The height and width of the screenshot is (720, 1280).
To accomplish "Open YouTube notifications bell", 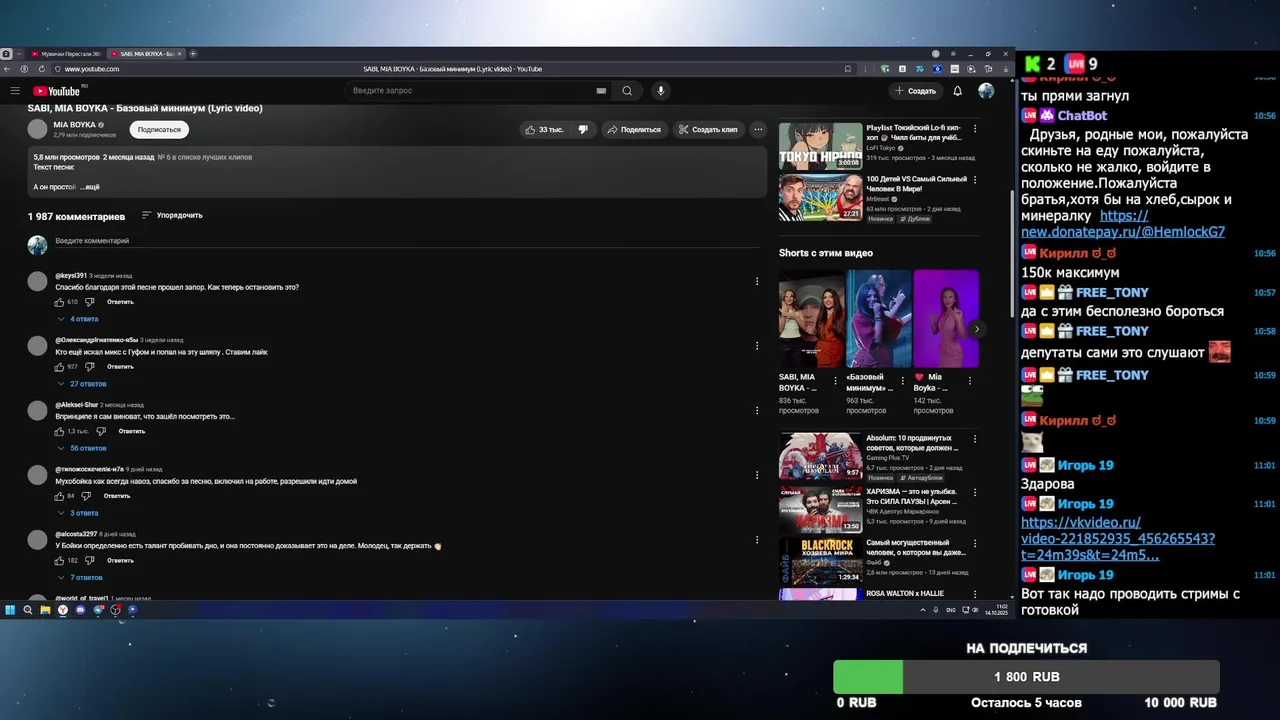I will pyautogui.click(x=957, y=91).
